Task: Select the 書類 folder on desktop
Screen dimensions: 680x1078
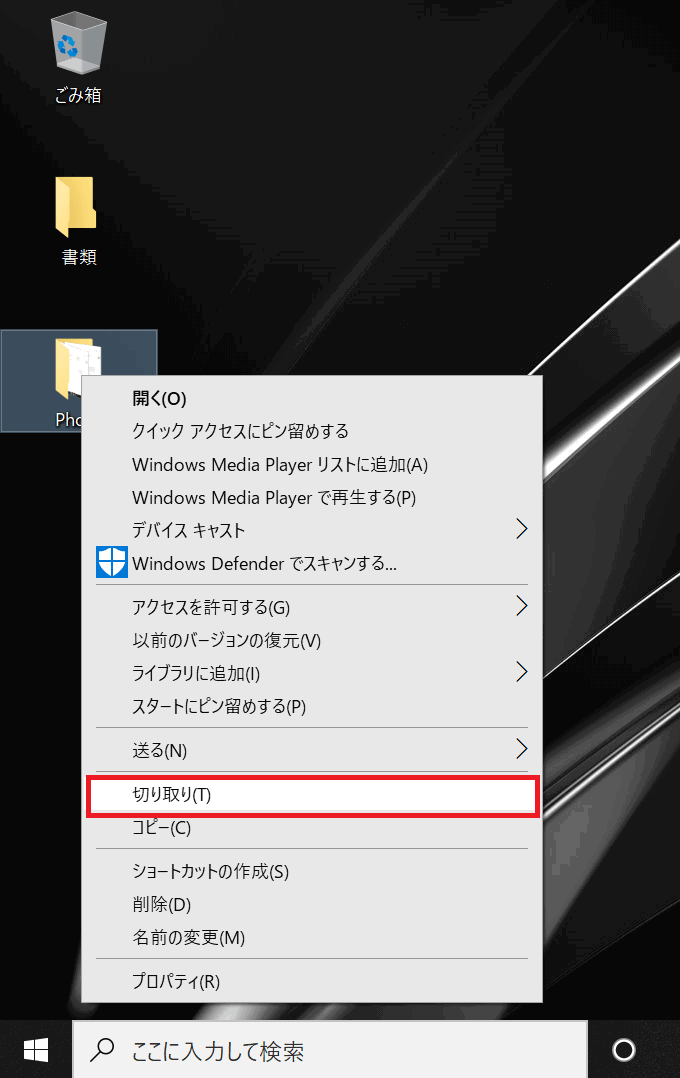Action: coord(76,205)
